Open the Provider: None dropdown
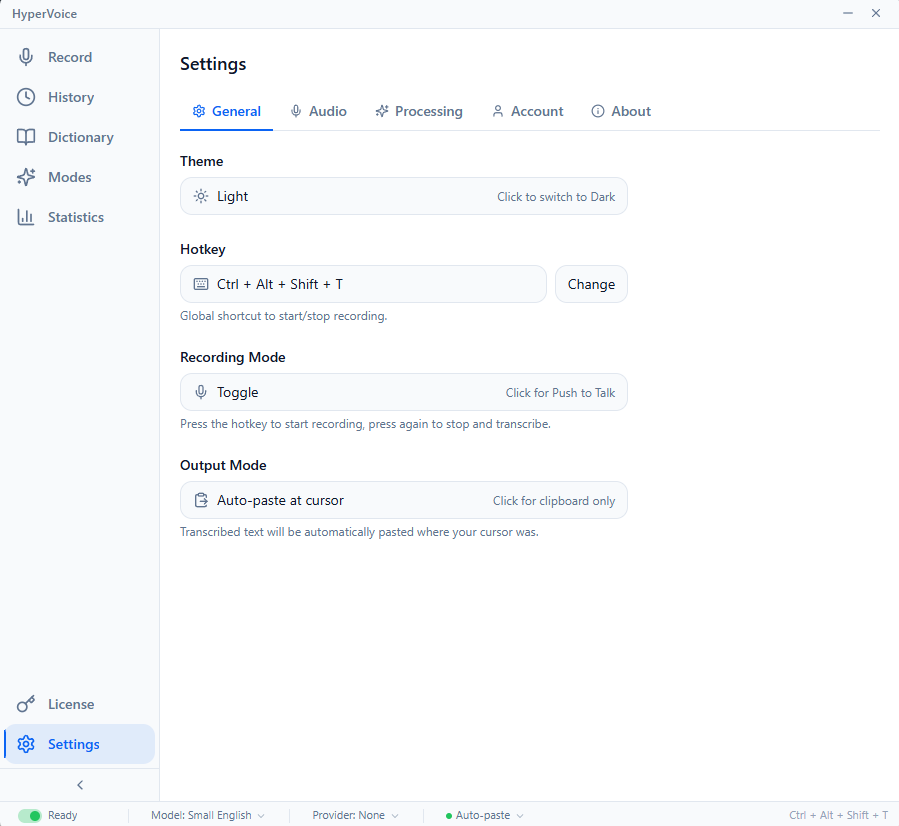 [355, 815]
